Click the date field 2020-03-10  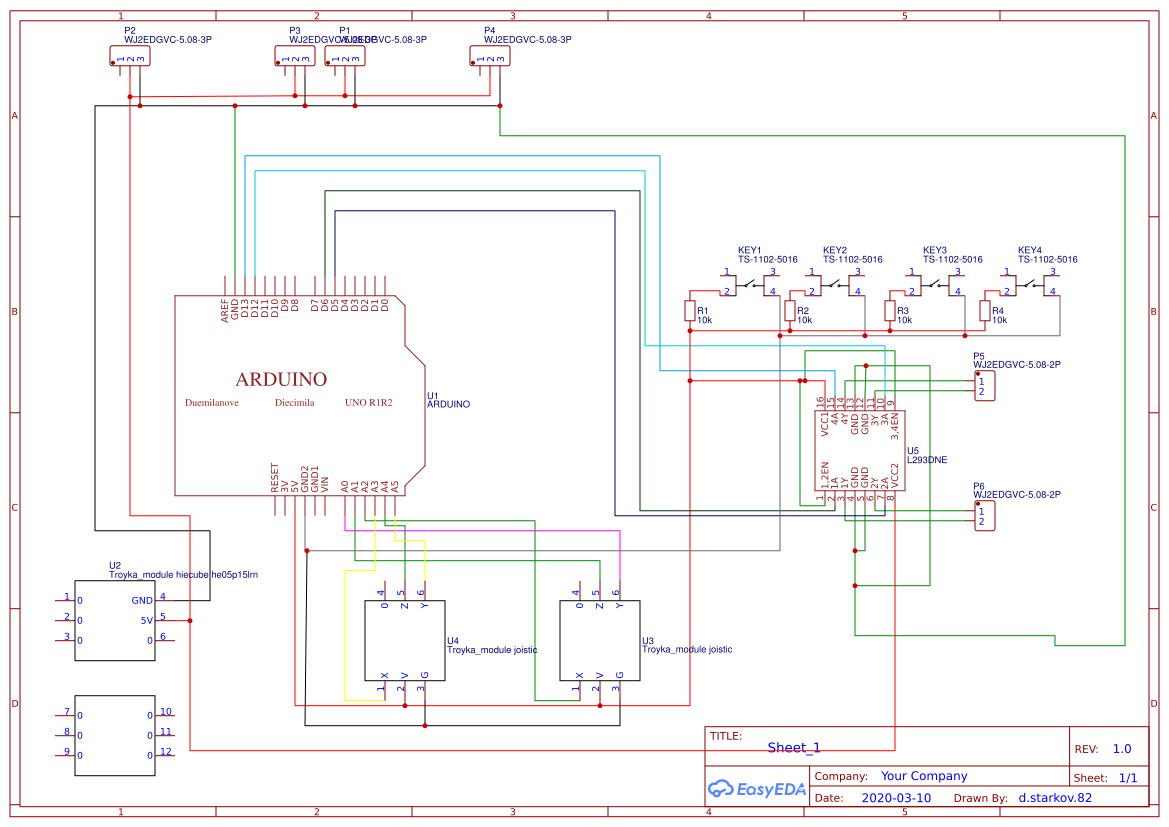tap(896, 797)
